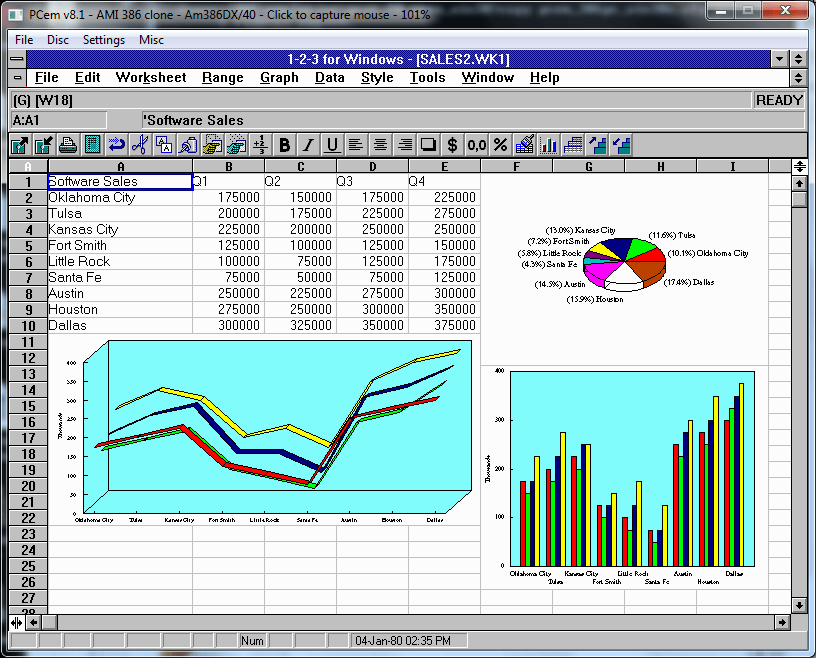Open PCem's Misc menu
816x658 pixels.
pyautogui.click(x=151, y=40)
